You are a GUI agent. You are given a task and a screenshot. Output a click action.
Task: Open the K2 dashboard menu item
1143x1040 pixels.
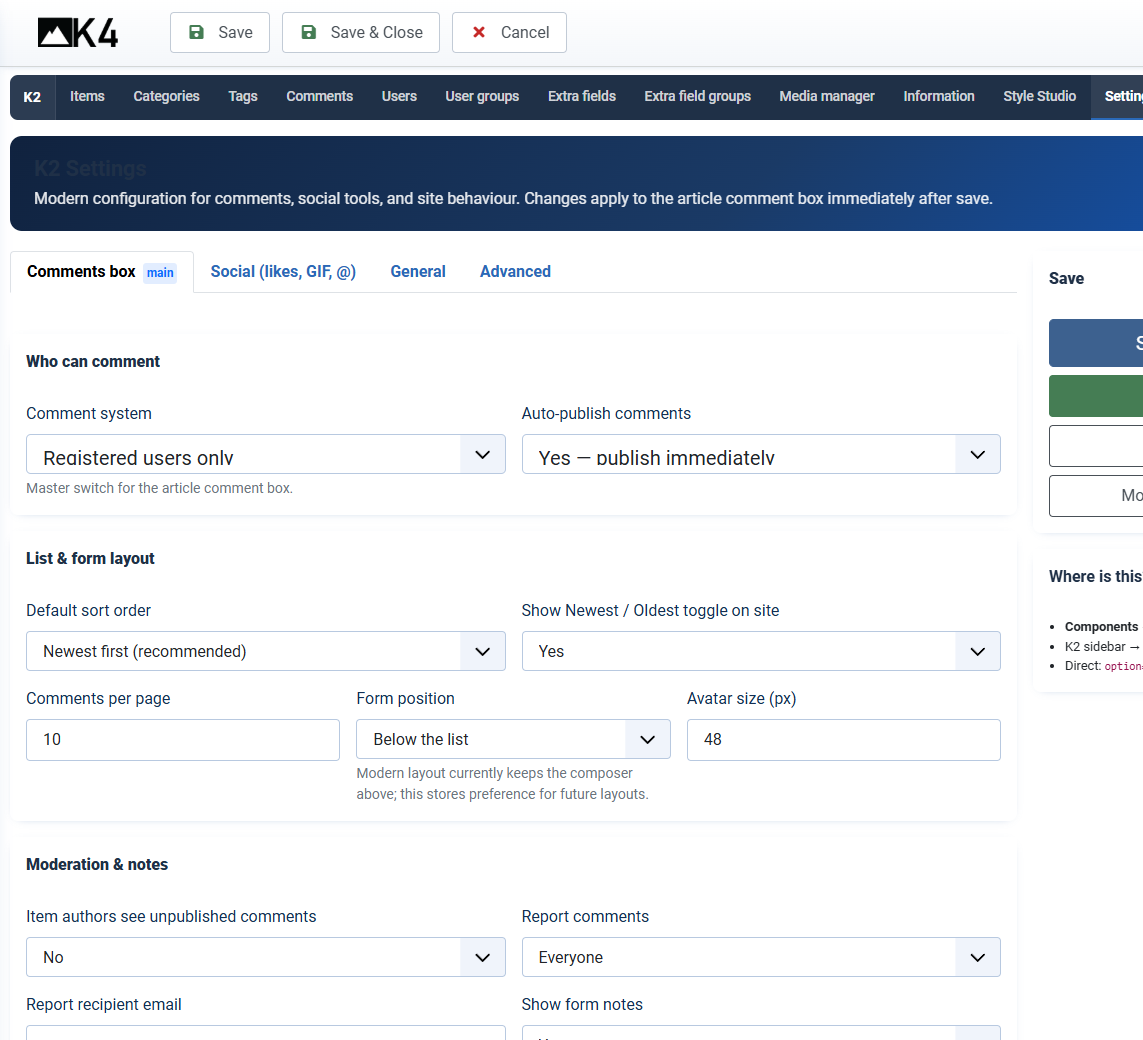(x=32, y=97)
